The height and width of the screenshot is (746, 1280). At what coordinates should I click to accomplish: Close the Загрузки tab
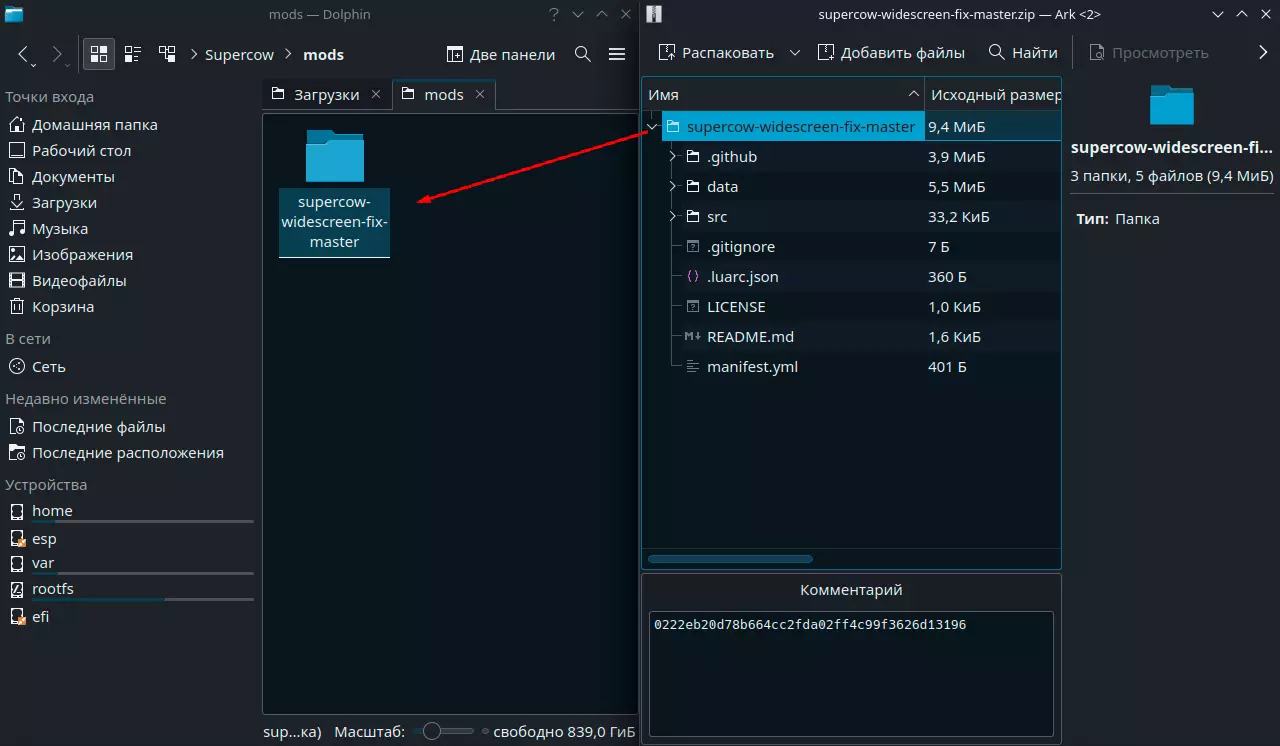(376, 94)
